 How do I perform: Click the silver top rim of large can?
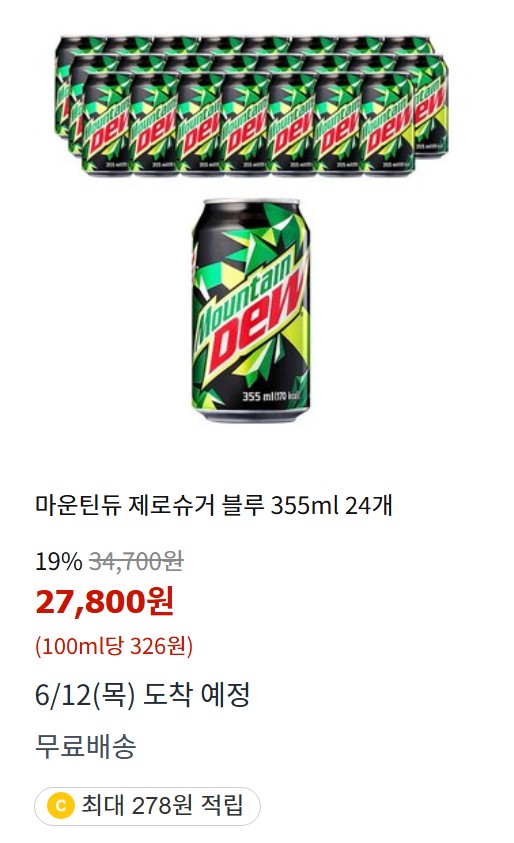(x=251, y=202)
